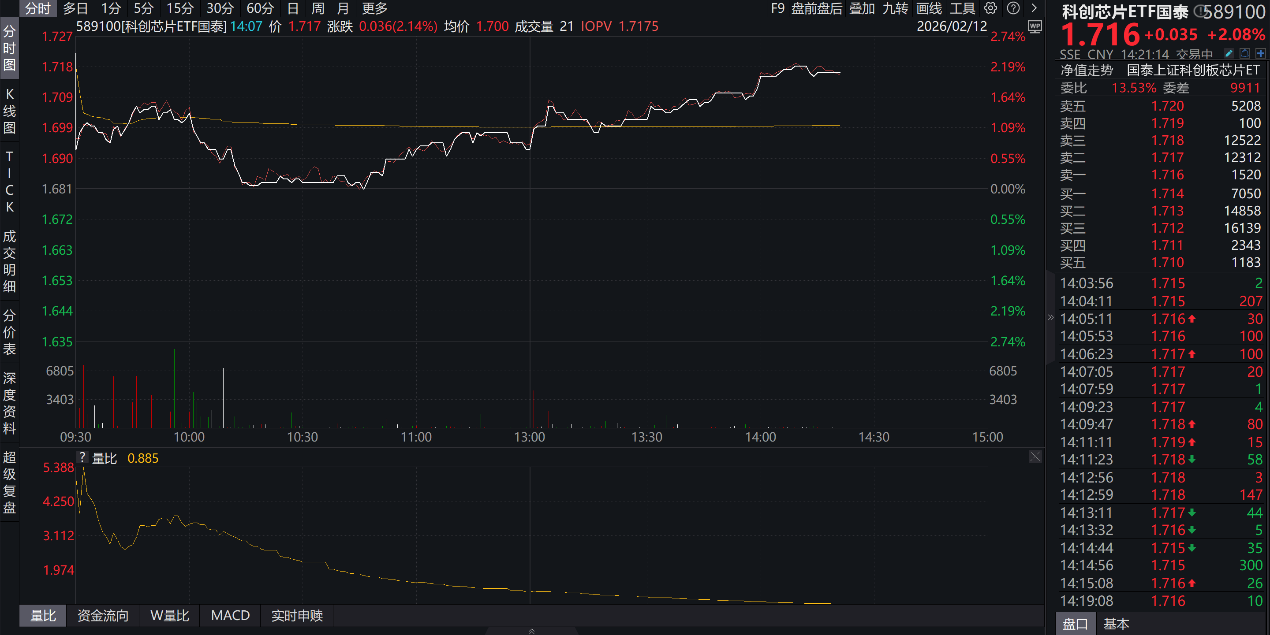The image size is (1270, 635).
Task: Expand 更多 time period options
Action: point(375,8)
